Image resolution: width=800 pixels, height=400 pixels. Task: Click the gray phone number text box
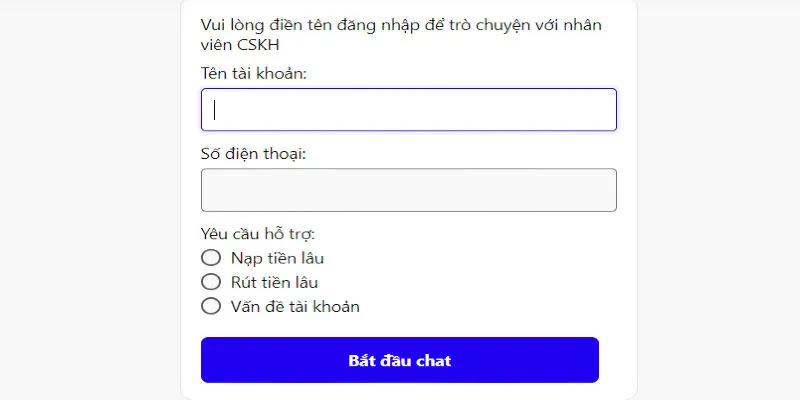408,190
